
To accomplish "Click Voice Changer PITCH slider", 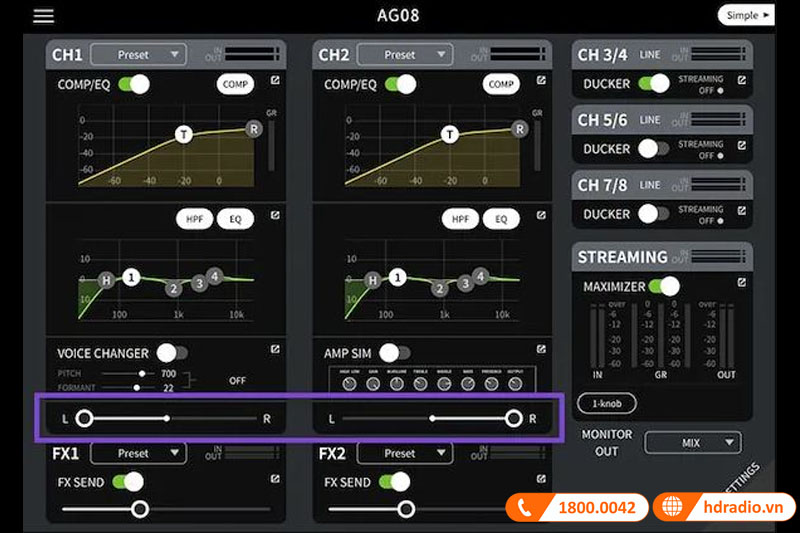I will click(128, 374).
